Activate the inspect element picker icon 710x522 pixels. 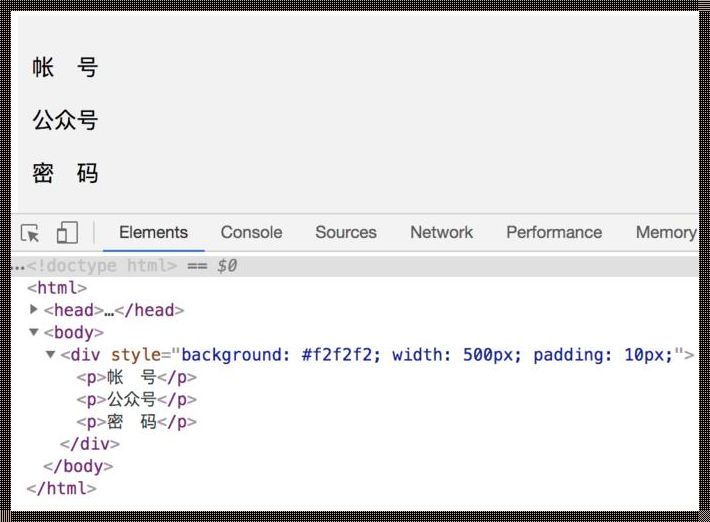point(30,233)
